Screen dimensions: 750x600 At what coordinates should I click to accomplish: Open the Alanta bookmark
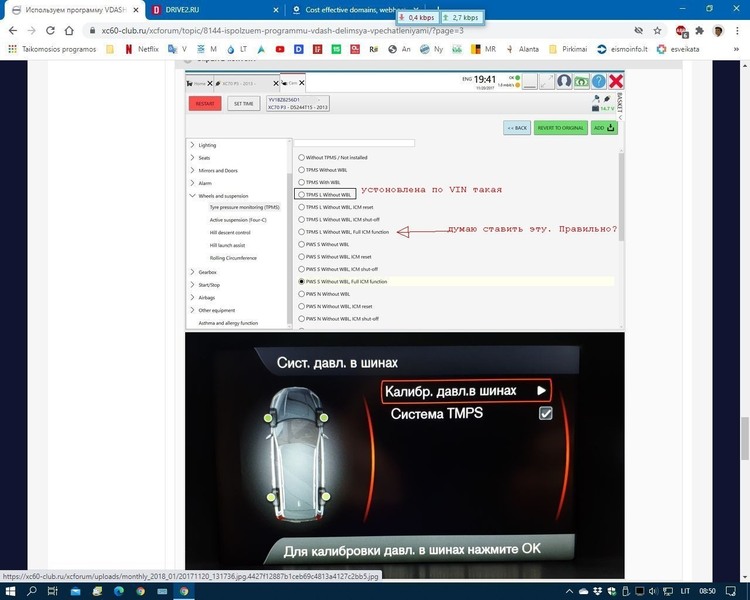[522, 49]
